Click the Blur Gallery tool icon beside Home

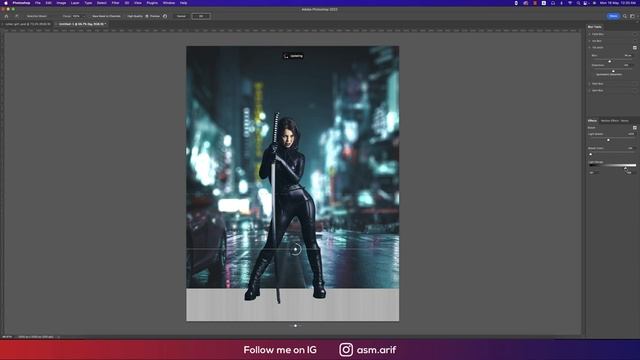tap(17, 16)
